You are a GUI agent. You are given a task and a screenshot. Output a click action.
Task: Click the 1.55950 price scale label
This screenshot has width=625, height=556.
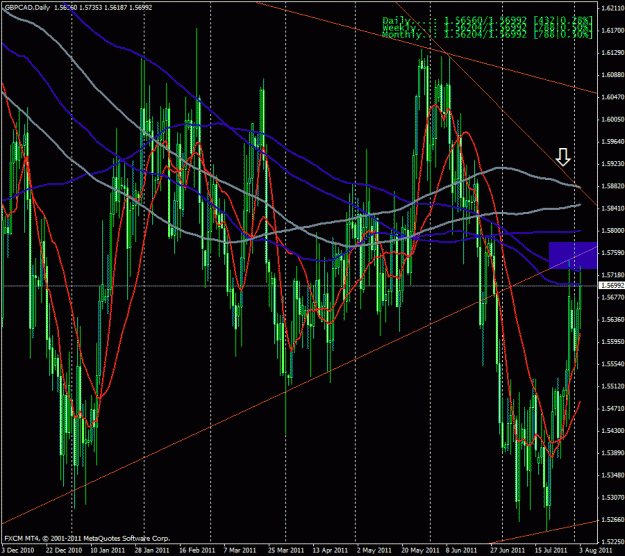click(613, 342)
